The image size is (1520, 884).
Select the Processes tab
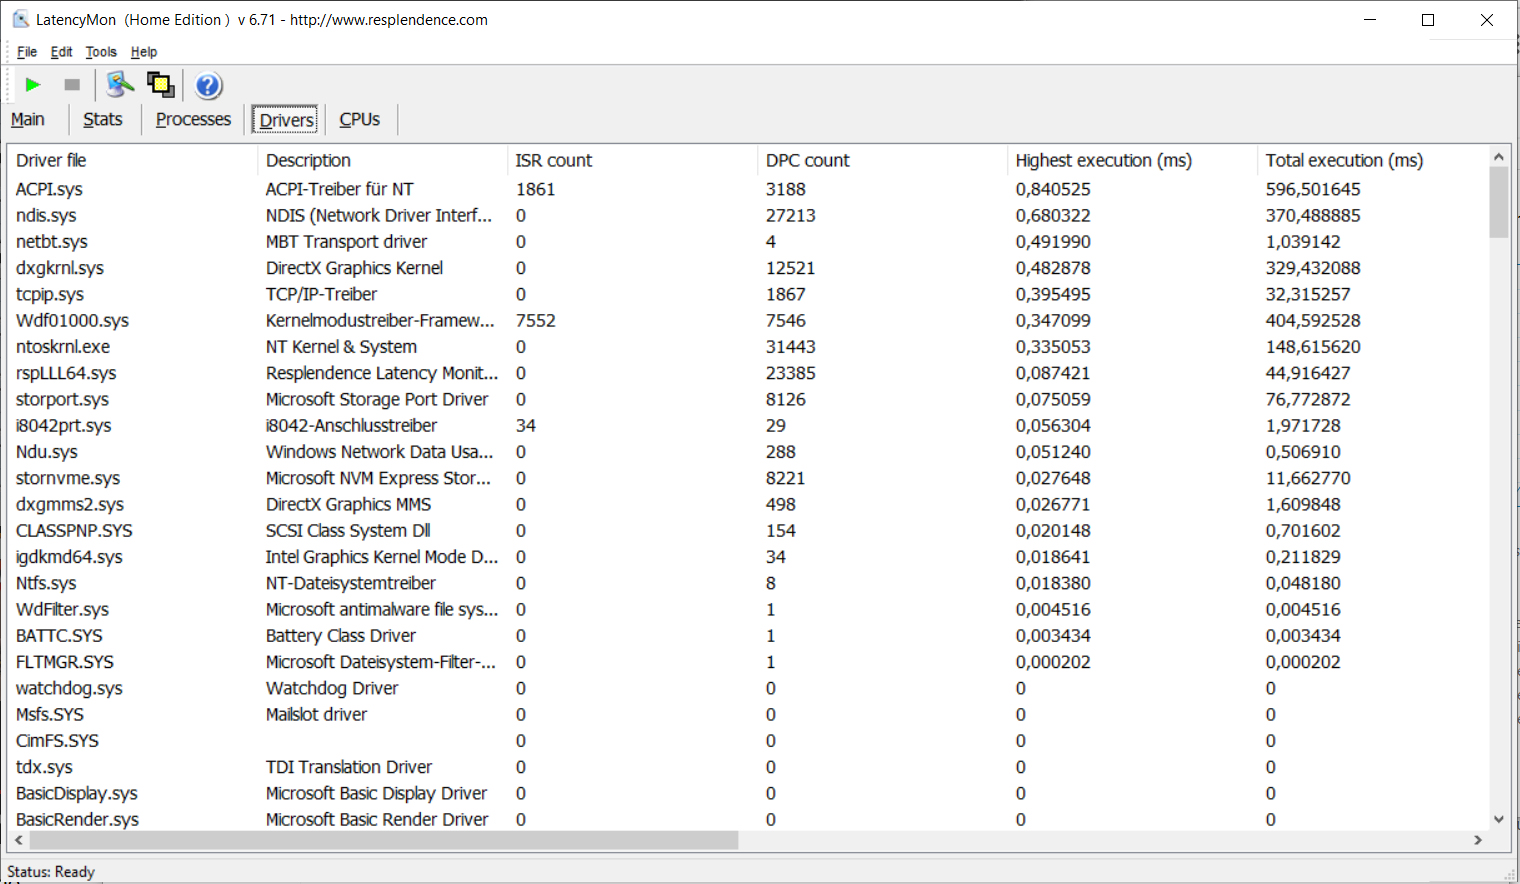tap(193, 120)
